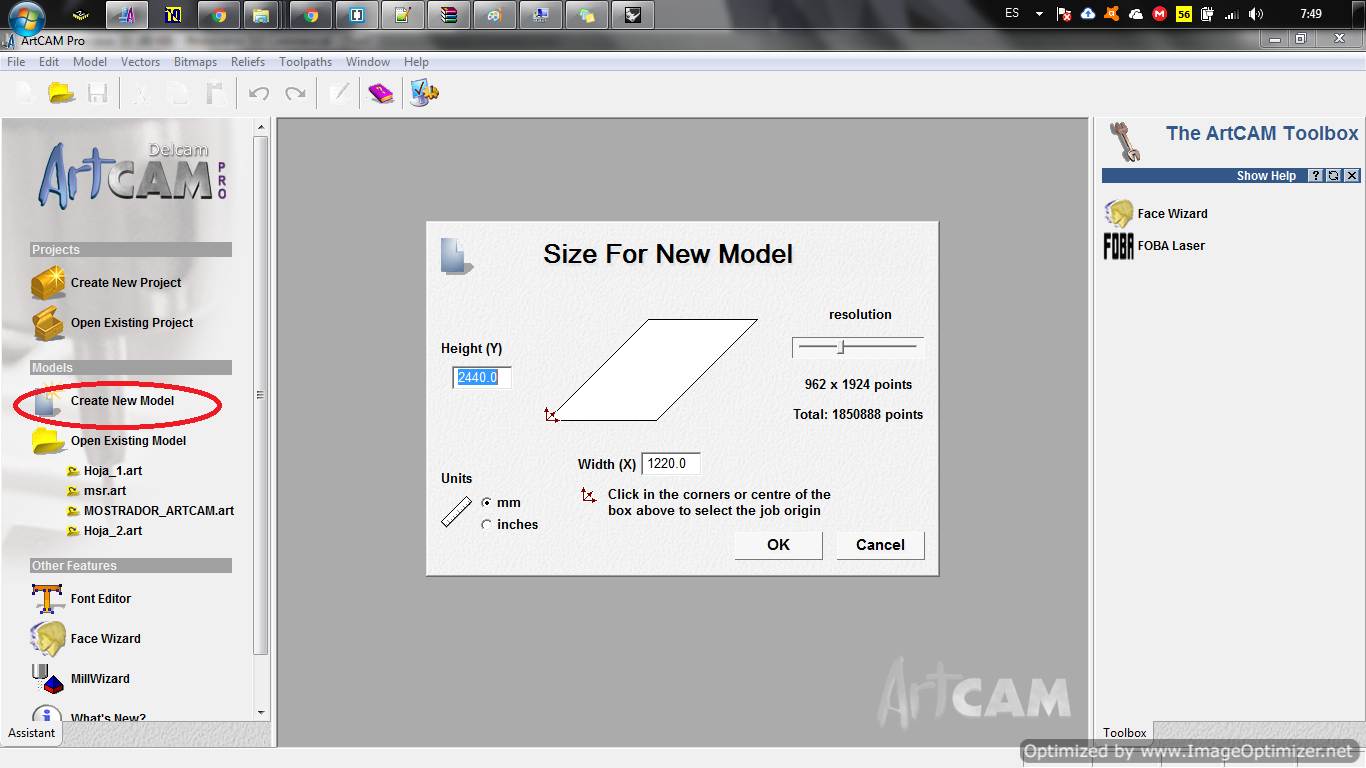Open the purple Help book toolbar icon

pos(381,93)
